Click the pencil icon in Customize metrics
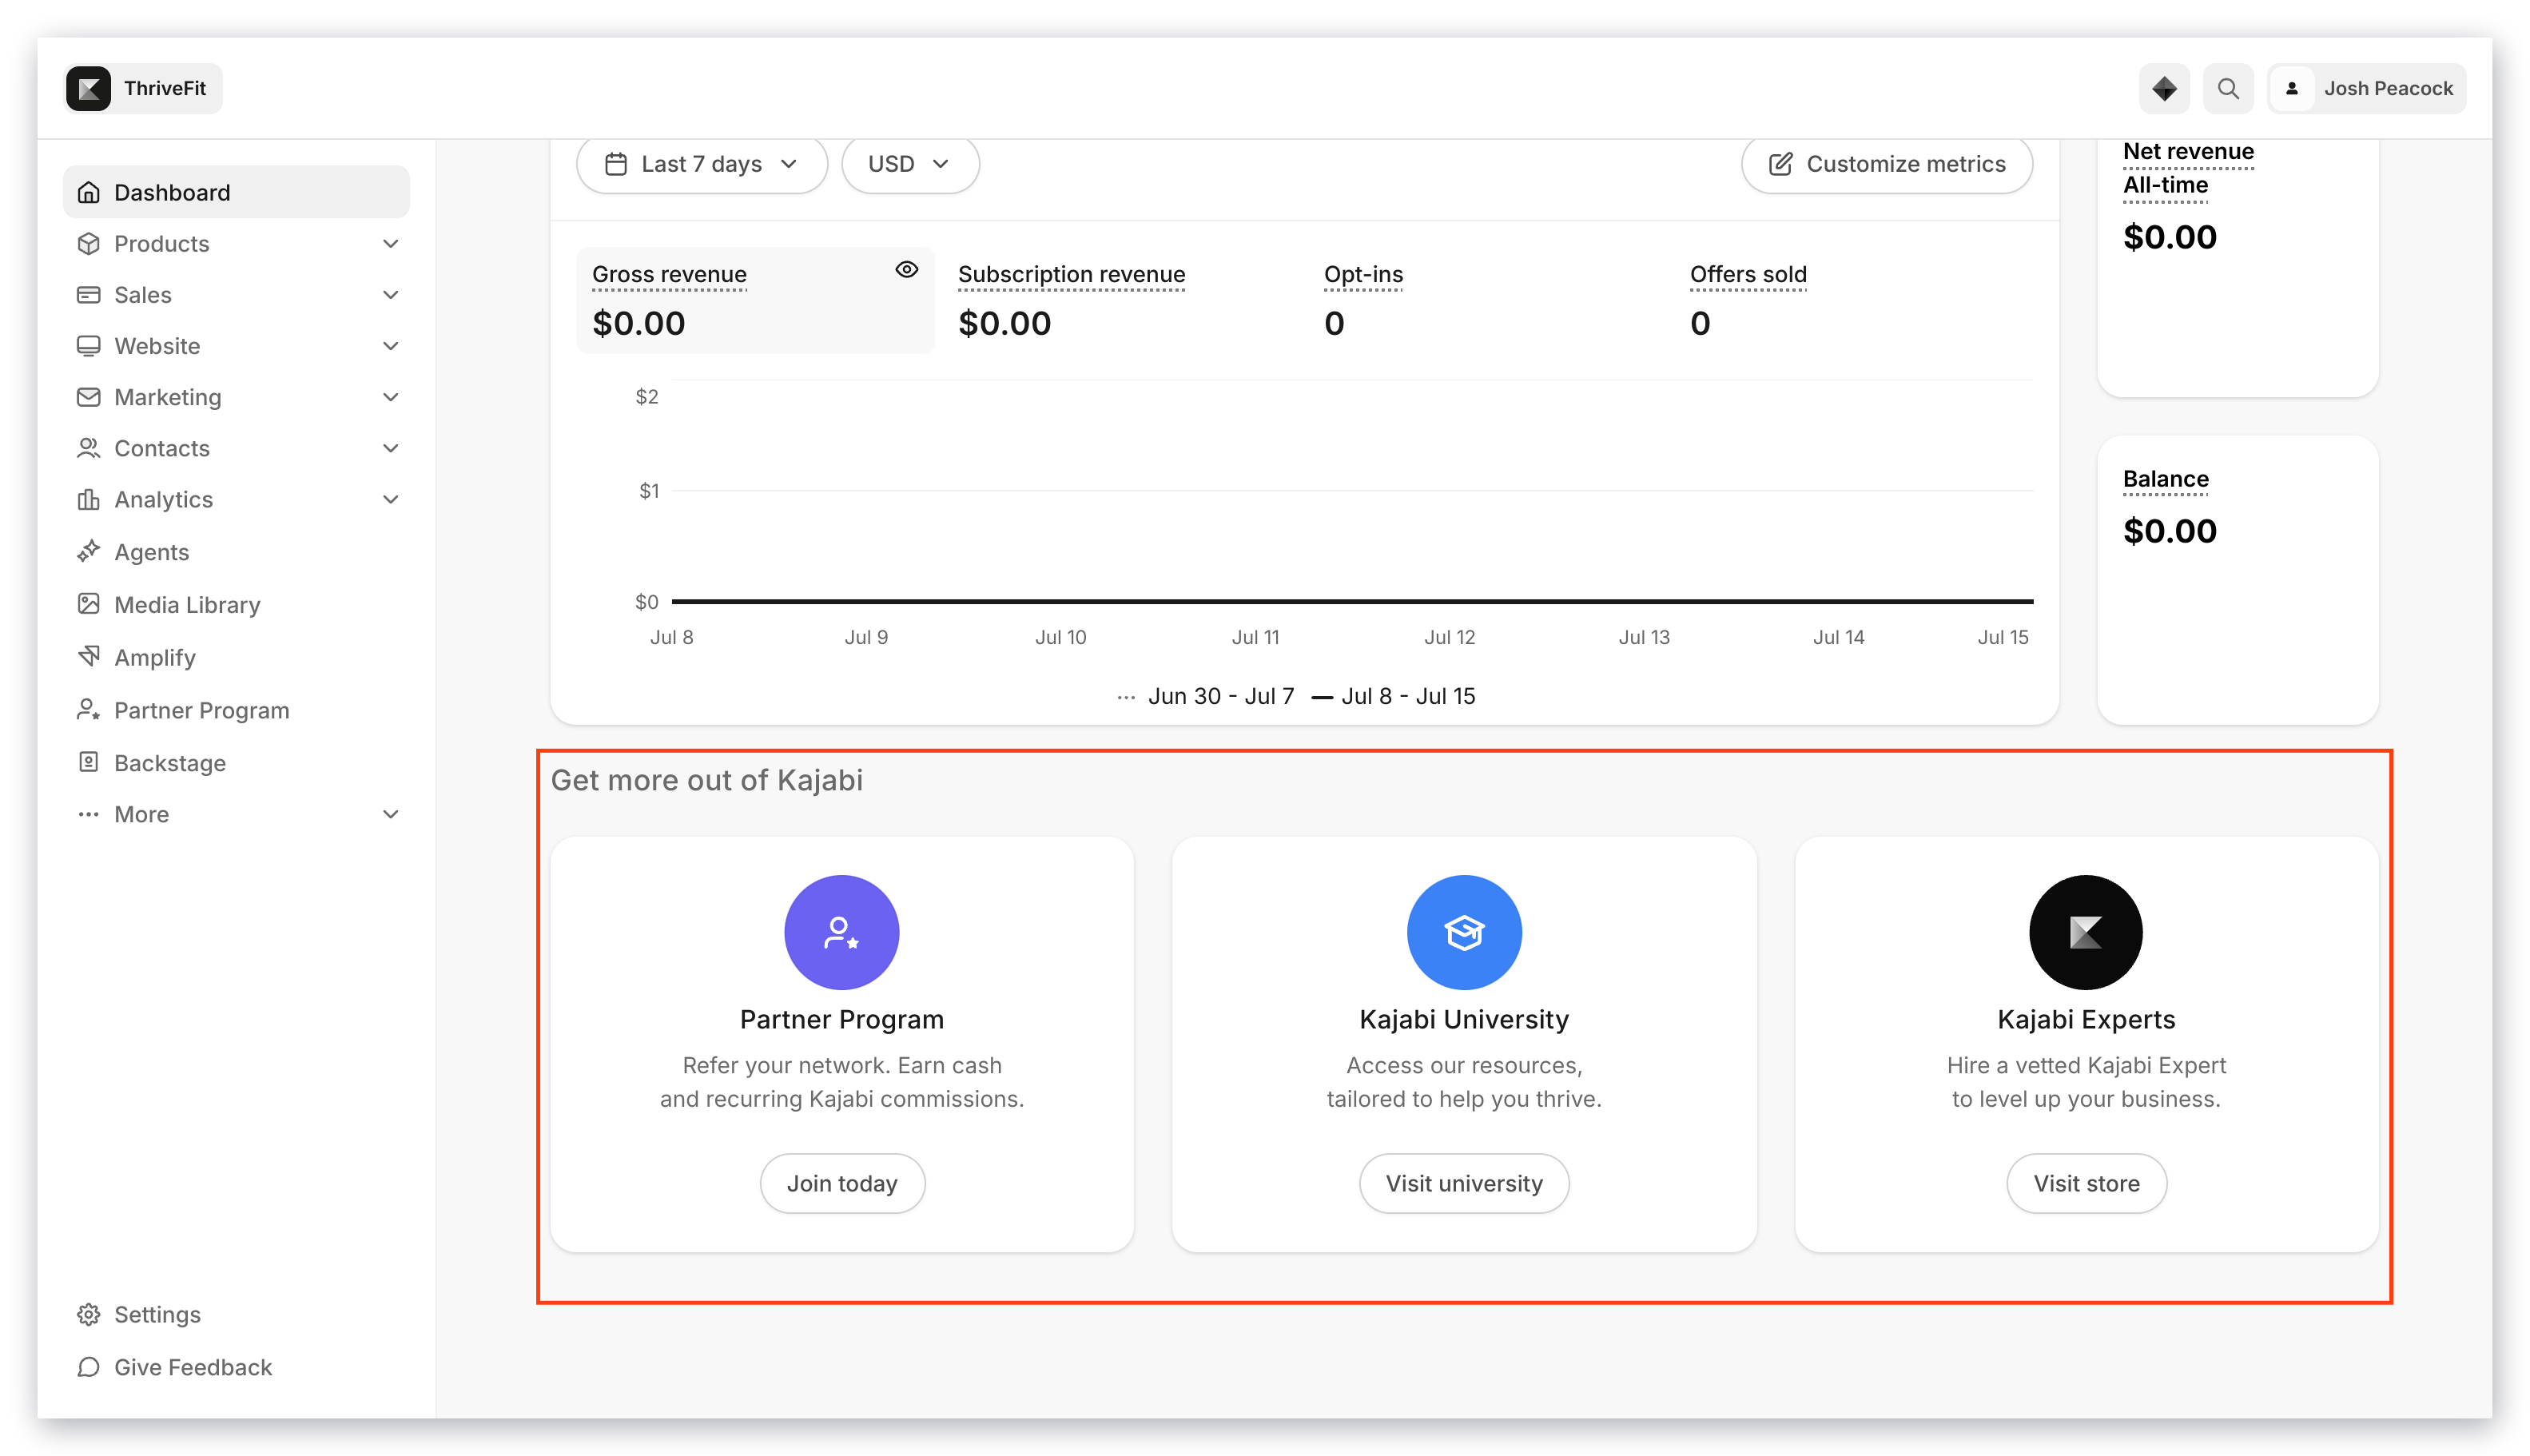 click(1780, 163)
